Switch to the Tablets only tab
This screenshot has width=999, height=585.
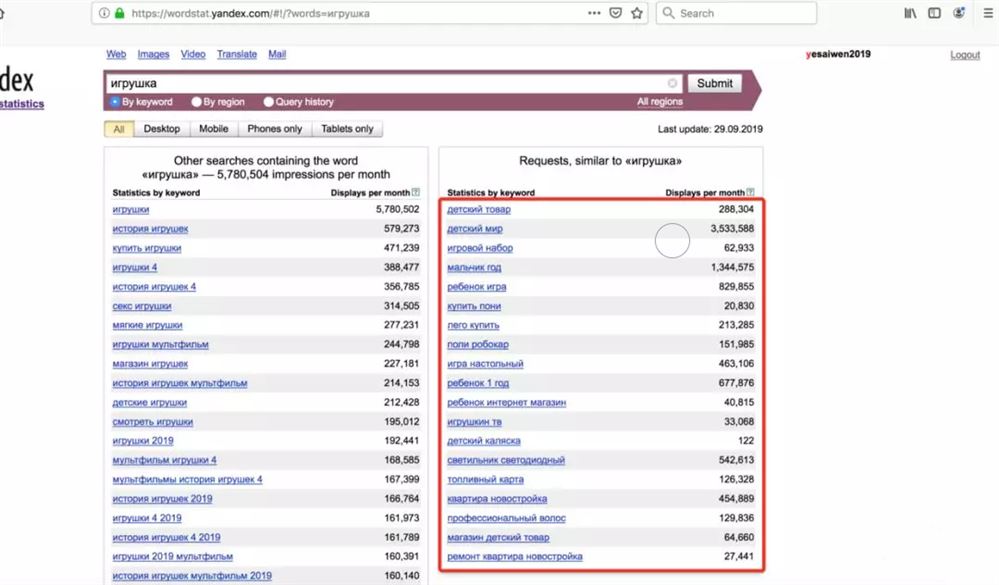tap(347, 129)
